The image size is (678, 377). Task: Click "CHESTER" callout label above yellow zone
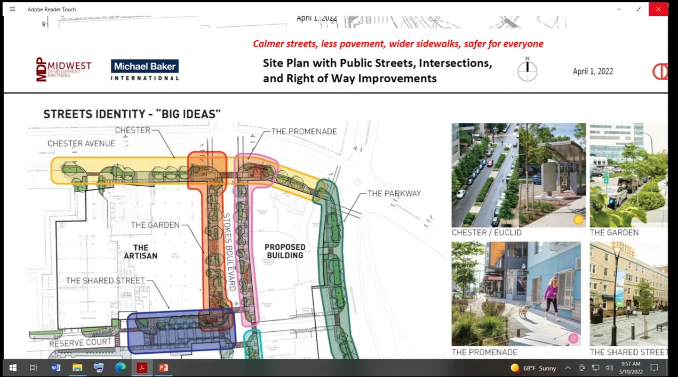coord(133,130)
